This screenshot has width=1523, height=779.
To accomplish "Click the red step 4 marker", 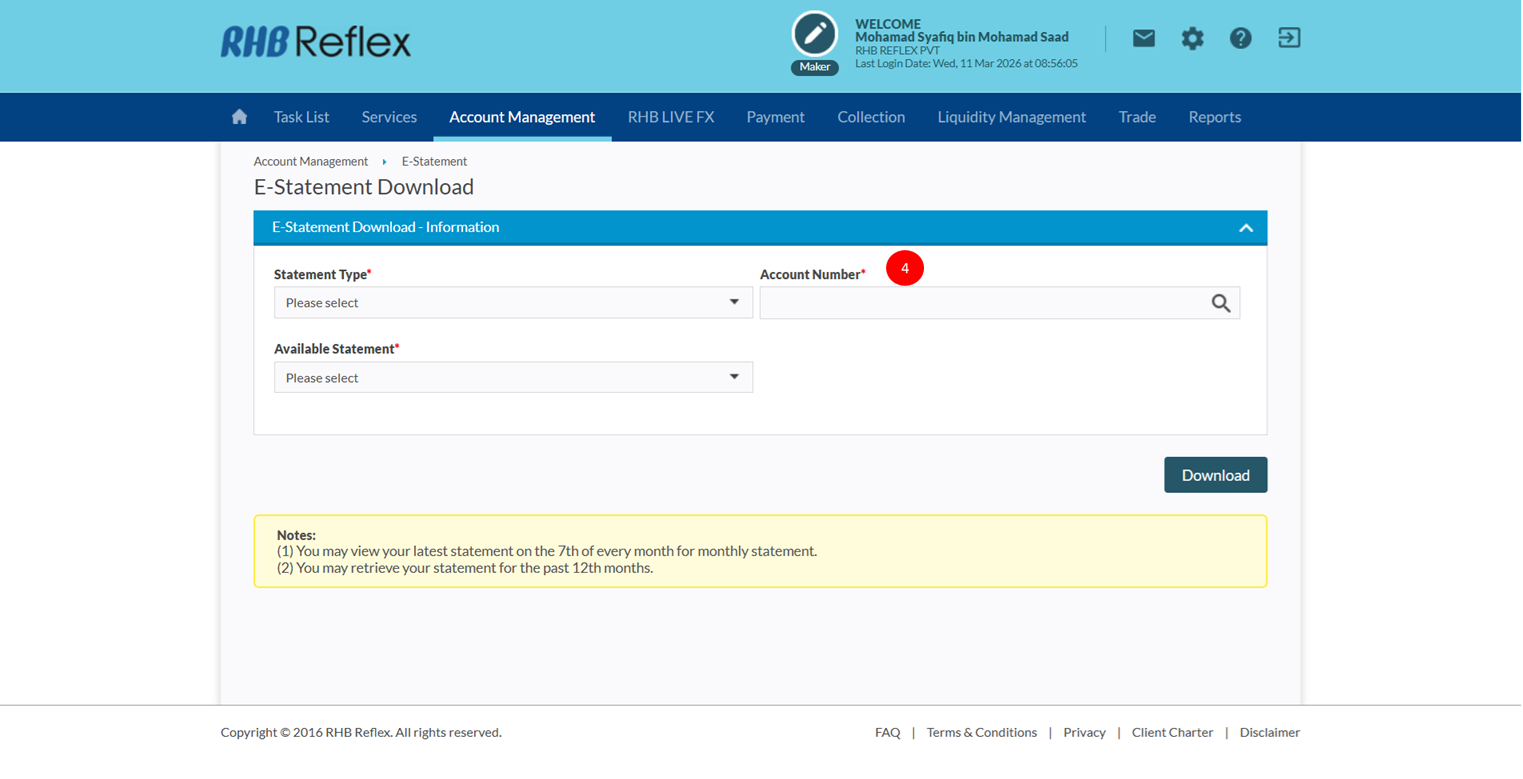I will (x=904, y=269).
